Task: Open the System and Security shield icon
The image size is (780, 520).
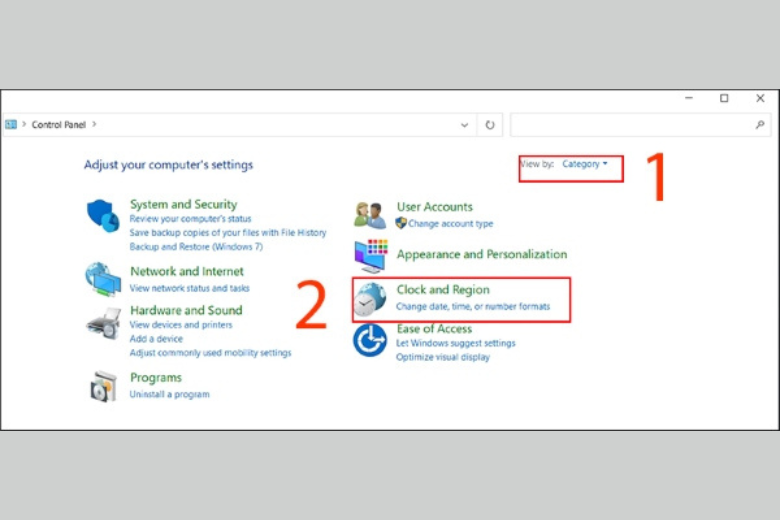Action: [x=103, y=216]
